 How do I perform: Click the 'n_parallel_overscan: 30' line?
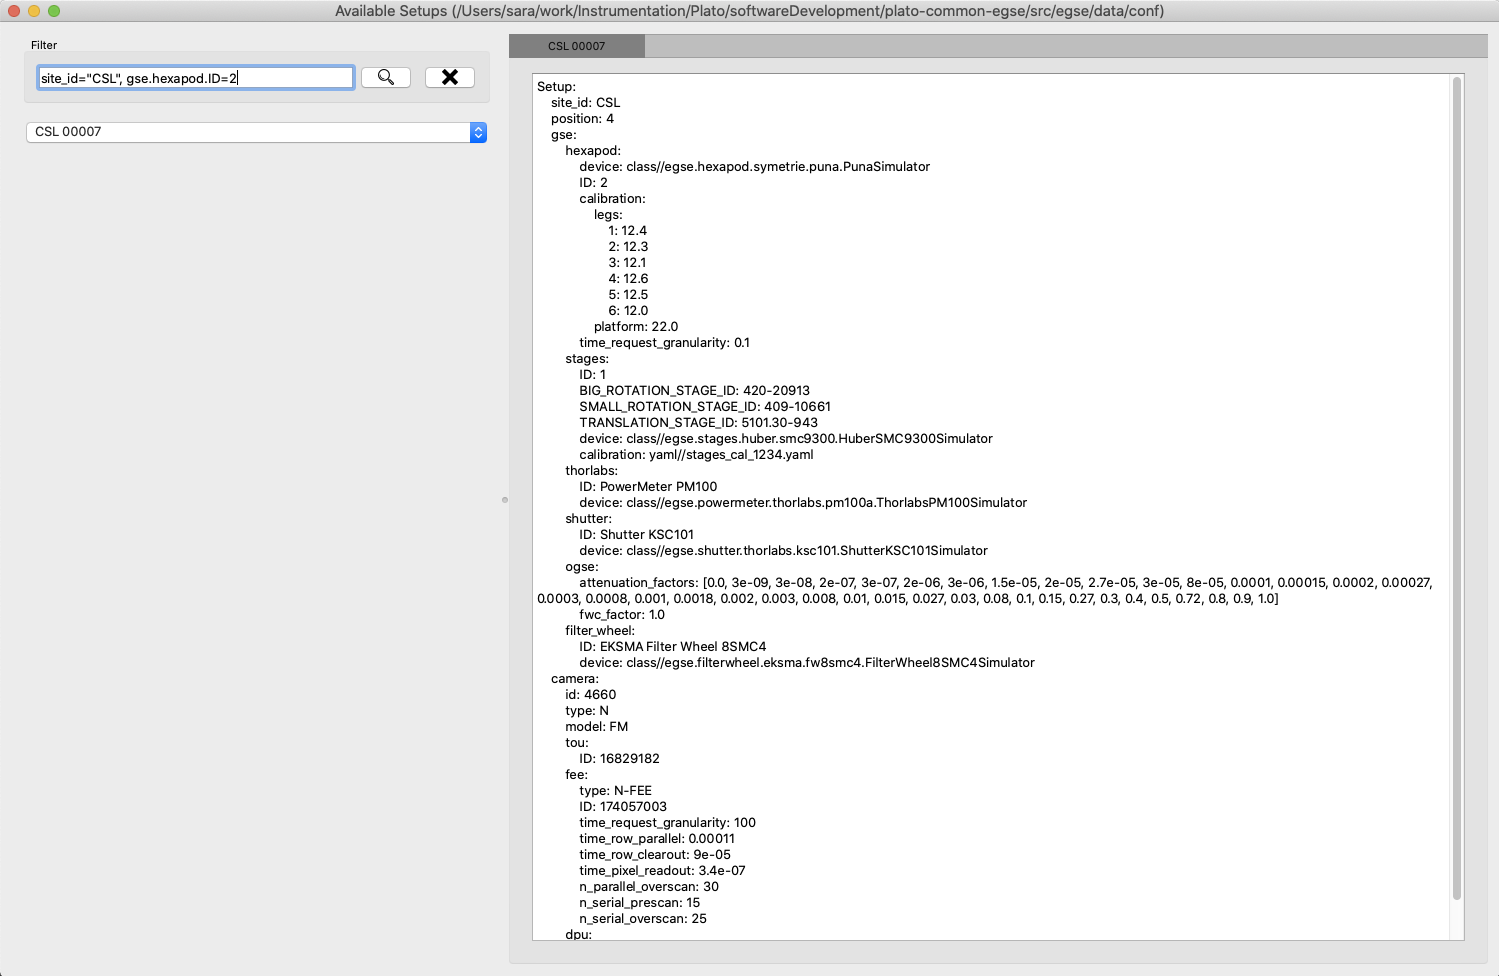[x=649, y=887]
